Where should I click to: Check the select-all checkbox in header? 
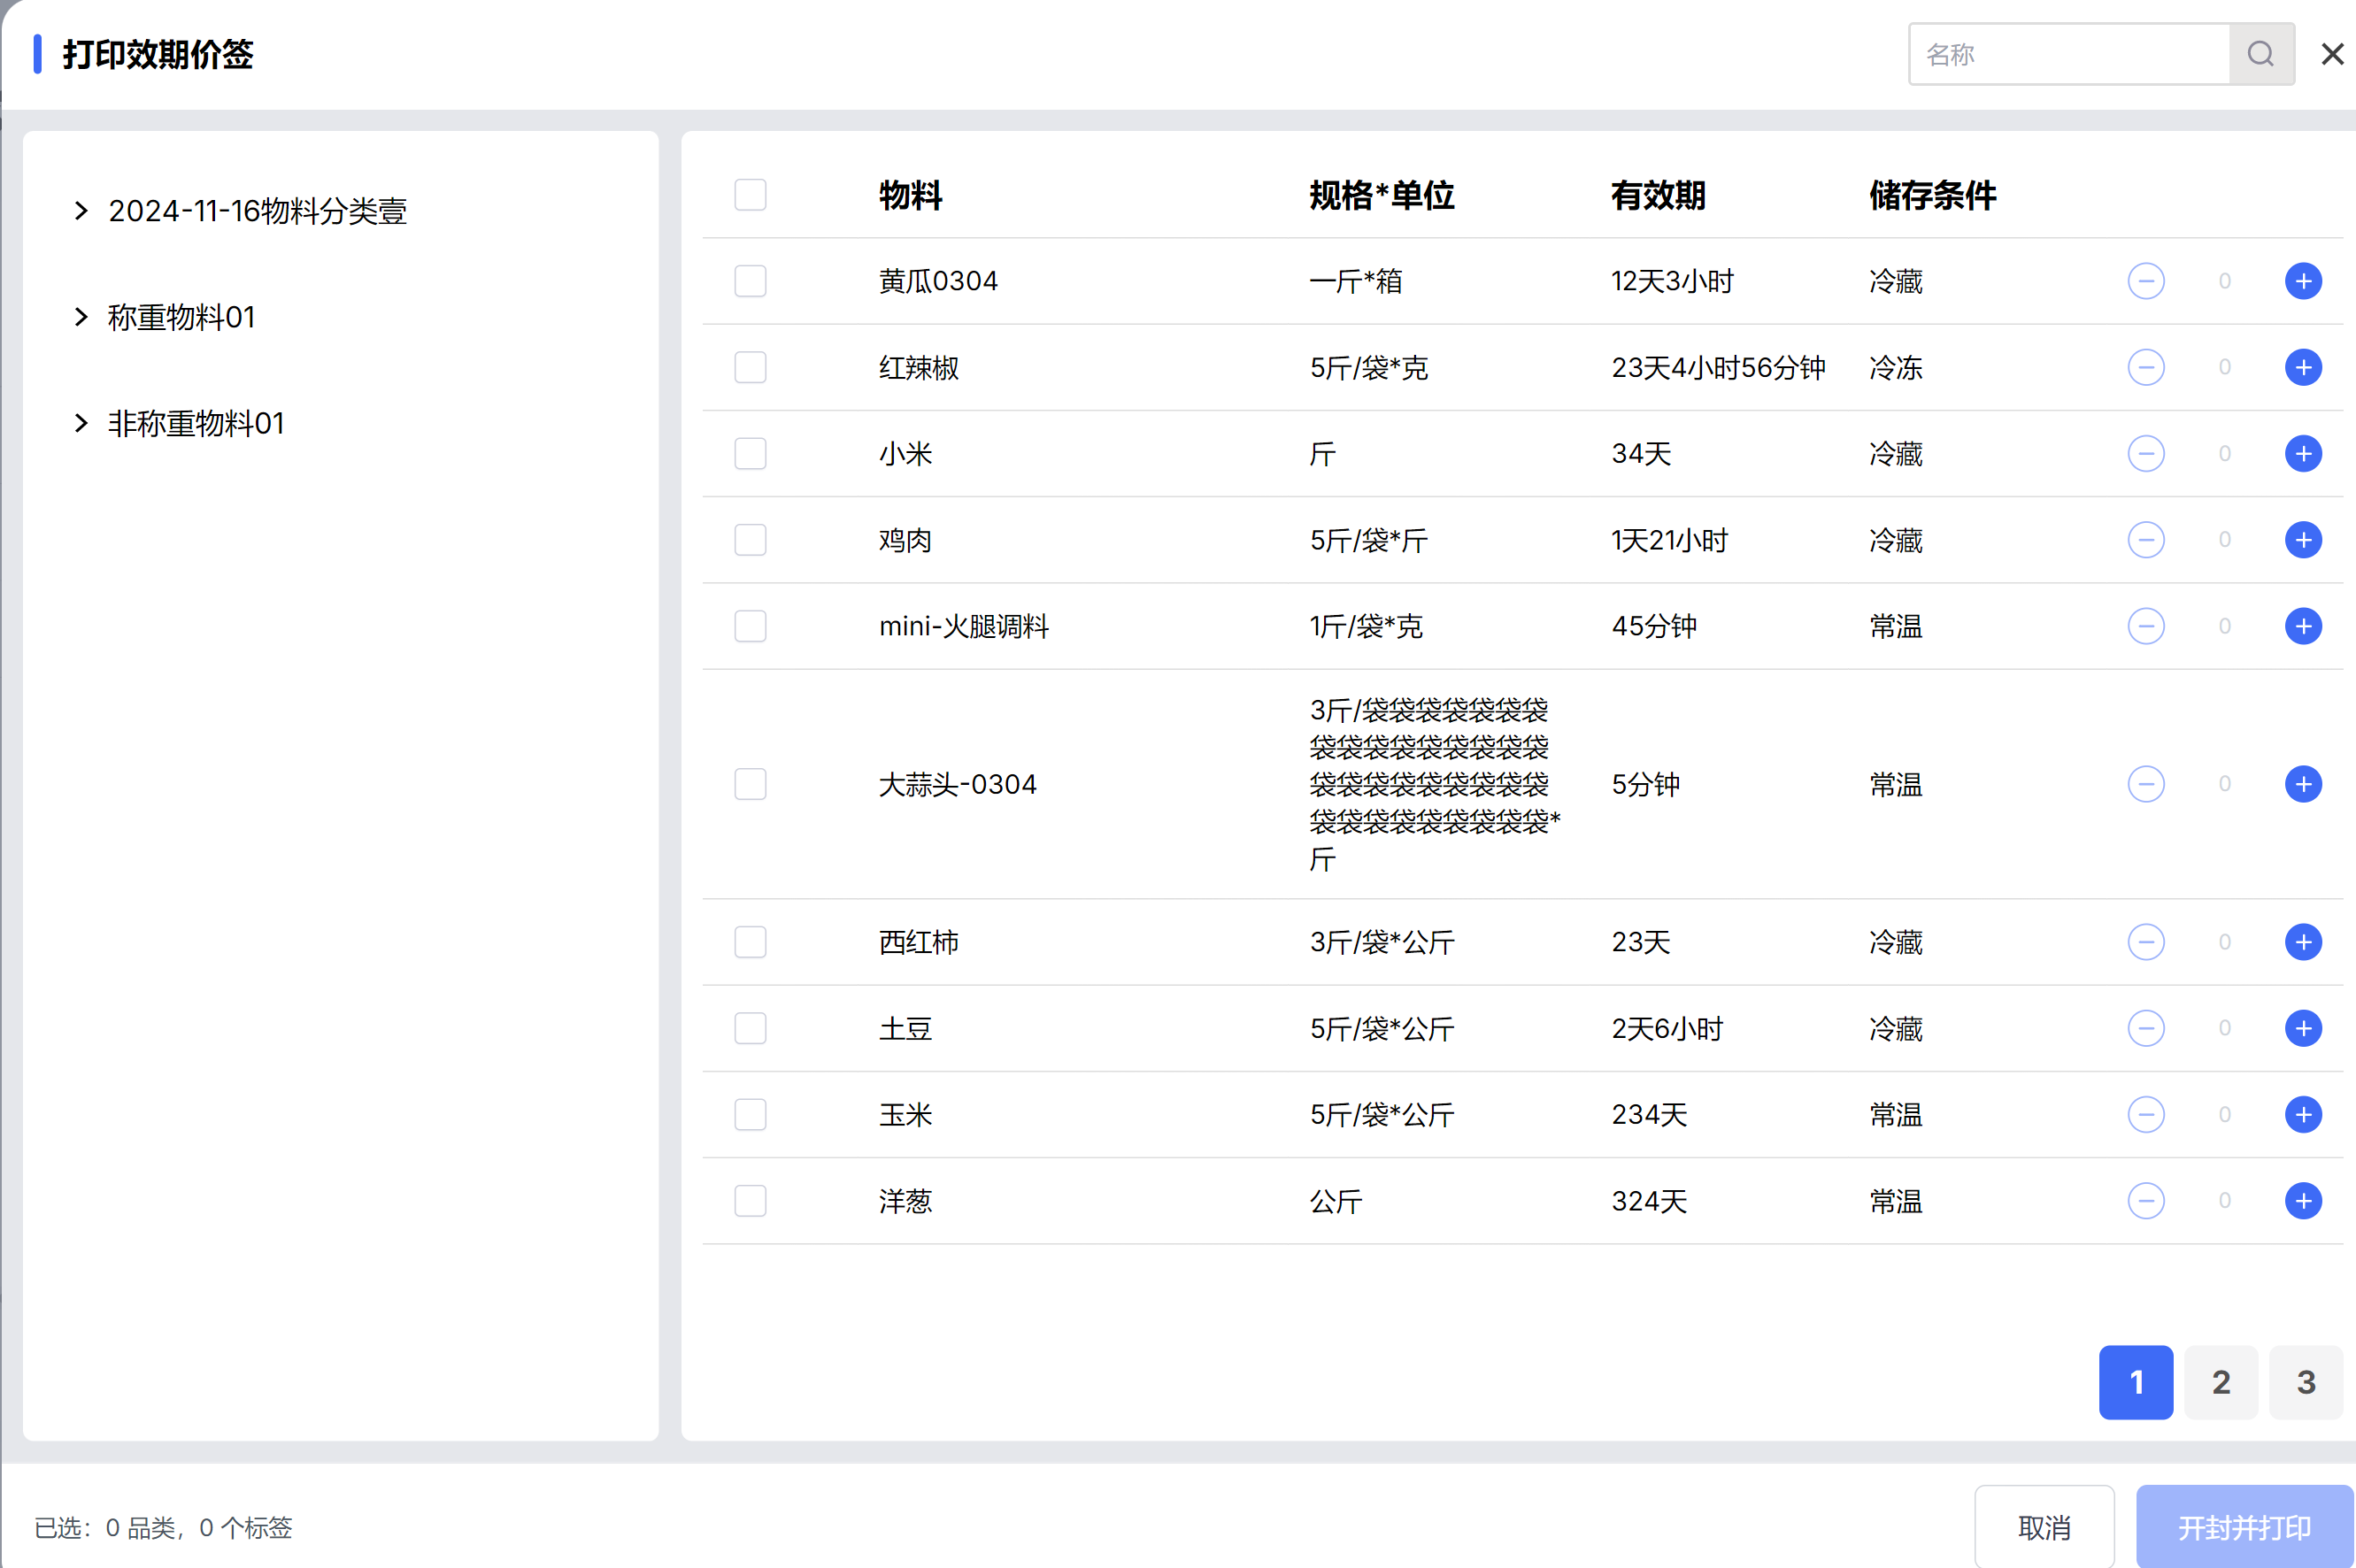click(750, 195)
